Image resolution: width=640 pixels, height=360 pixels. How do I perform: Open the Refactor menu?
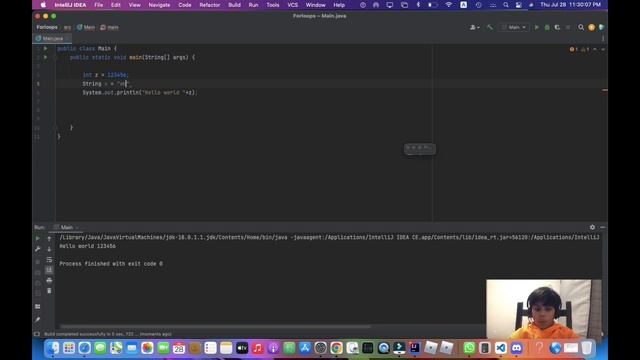210,5
